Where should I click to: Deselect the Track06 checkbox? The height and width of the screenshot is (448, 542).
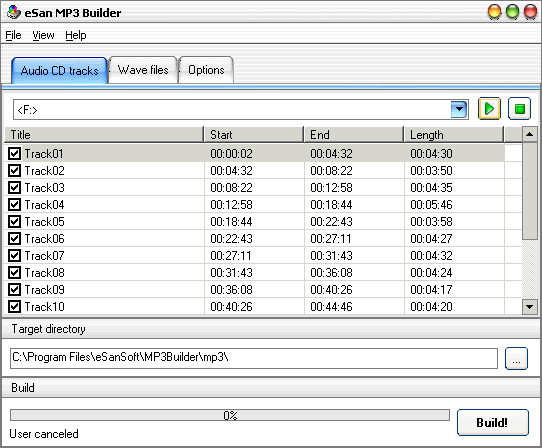[14, 238]
